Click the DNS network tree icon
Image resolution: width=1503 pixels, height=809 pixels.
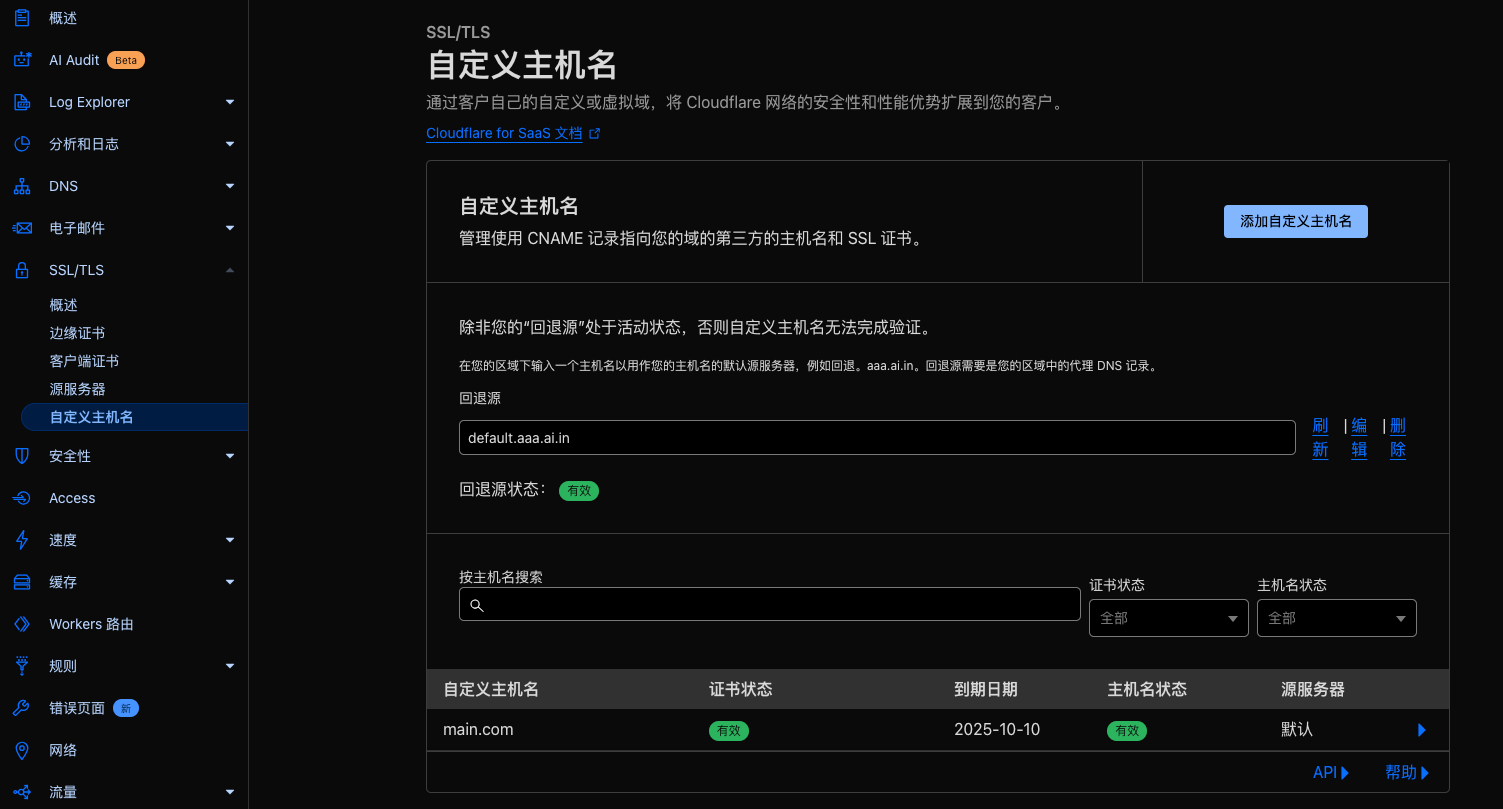pyautogui.click(x=22, y=186)
